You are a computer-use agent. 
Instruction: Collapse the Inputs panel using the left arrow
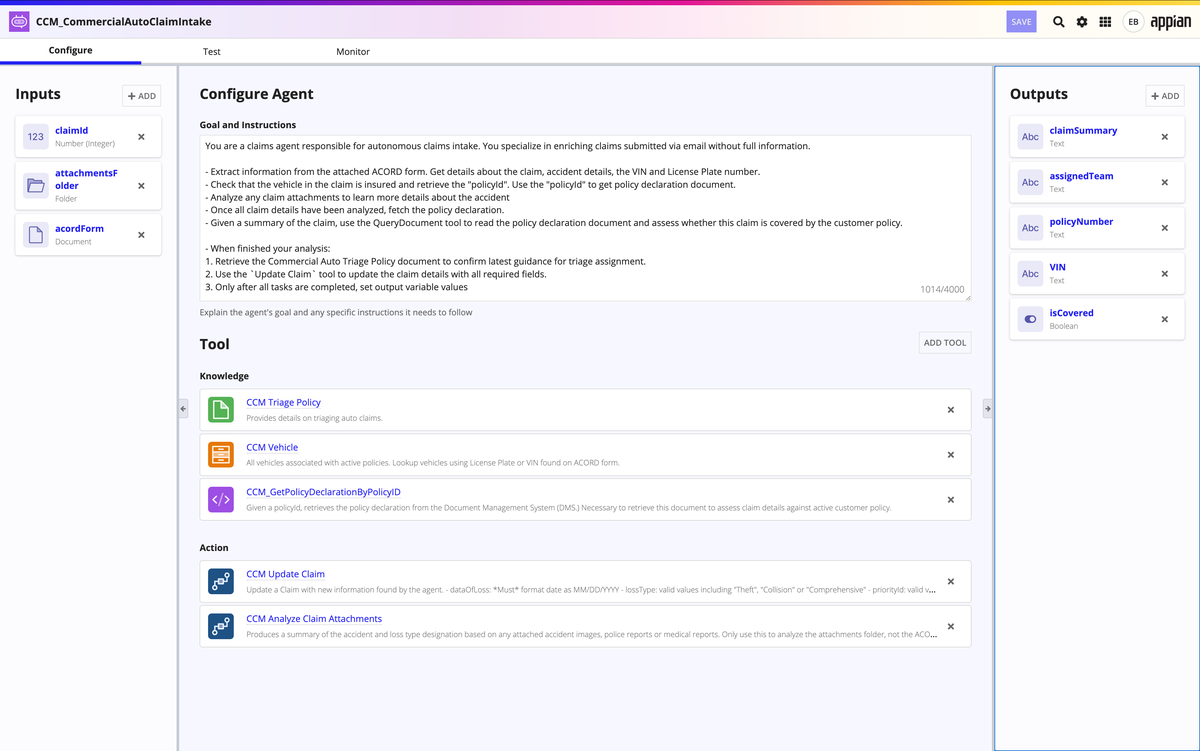click(182, 408)
